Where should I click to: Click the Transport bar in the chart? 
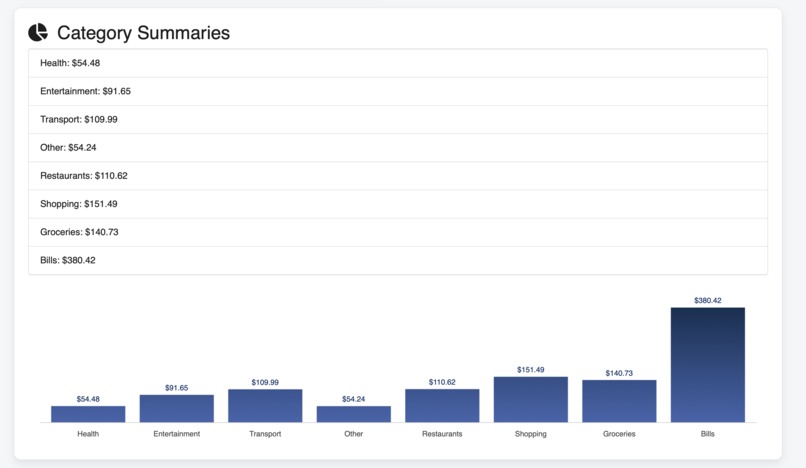point(265,406)
